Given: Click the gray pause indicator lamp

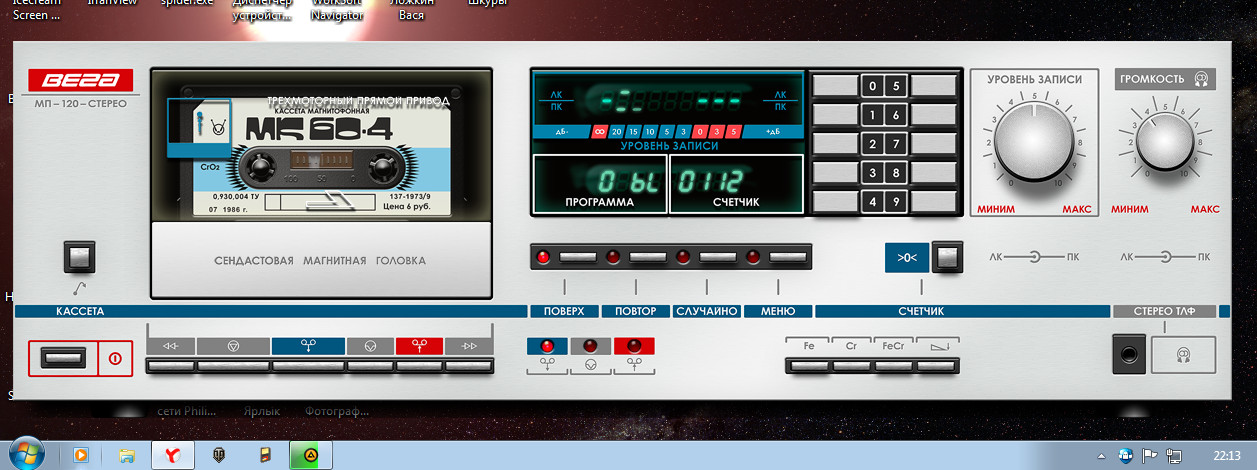Looking at the screenshot, I should pos(590,346).
